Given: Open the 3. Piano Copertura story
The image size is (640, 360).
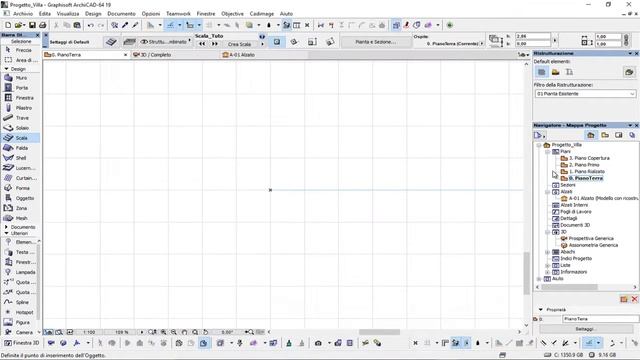Looking at the screenshot, I should click(x=589, y=158).
